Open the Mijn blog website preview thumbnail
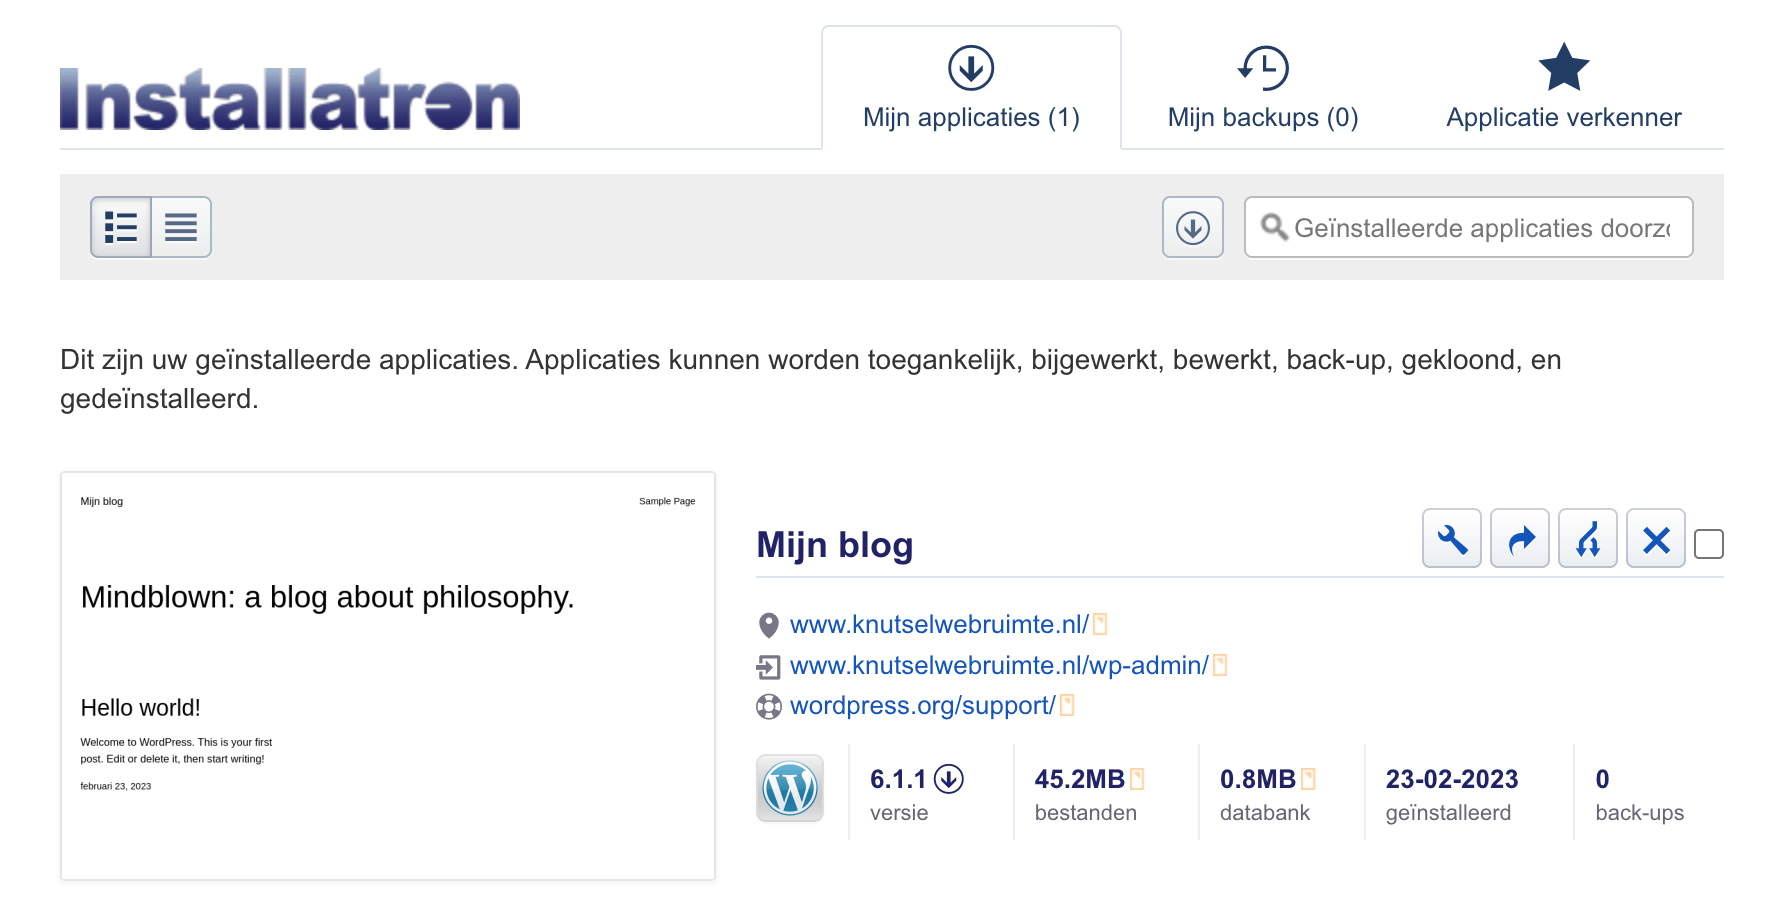1784x911 pixels. [388, 676]
